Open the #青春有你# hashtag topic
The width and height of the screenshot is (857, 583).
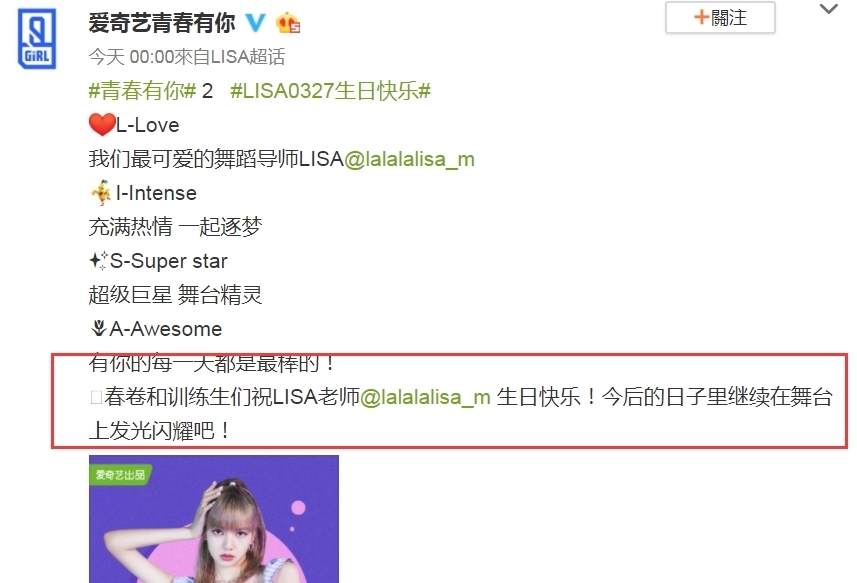click(142, 91)
